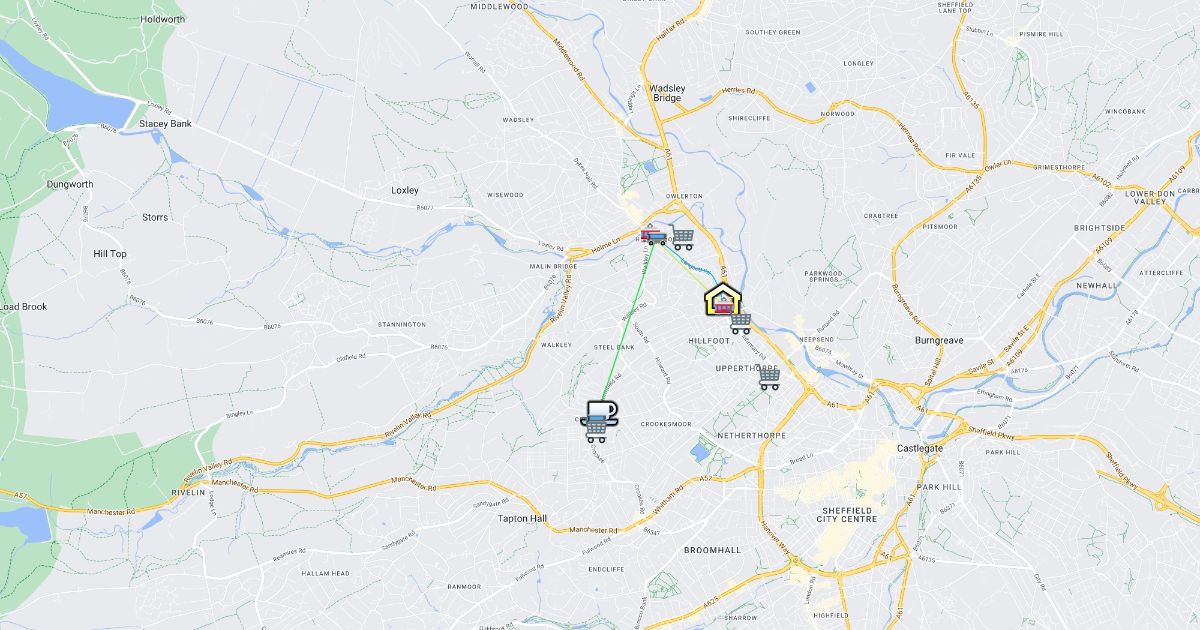Click the Hillfoot neighbourhood label
This screenshot has height=630, width=1200.
(709, 341)
